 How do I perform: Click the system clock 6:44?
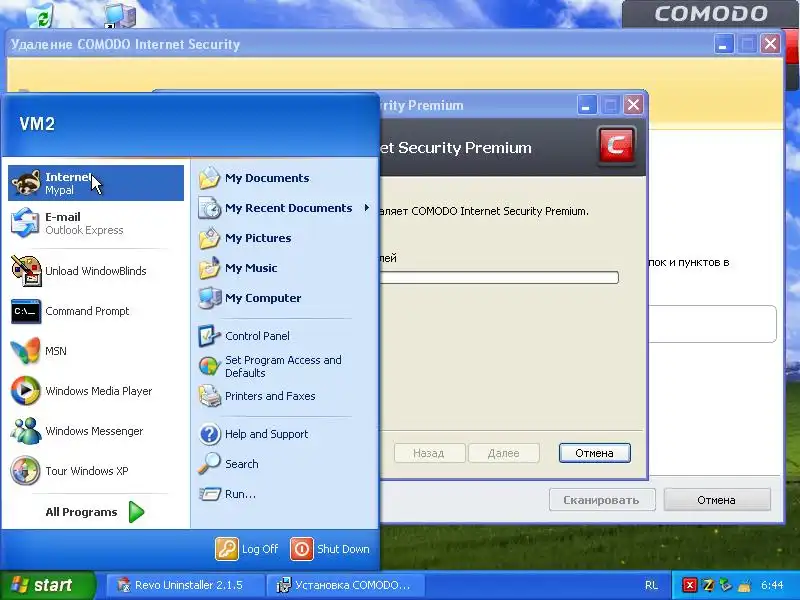click(771, 585)
